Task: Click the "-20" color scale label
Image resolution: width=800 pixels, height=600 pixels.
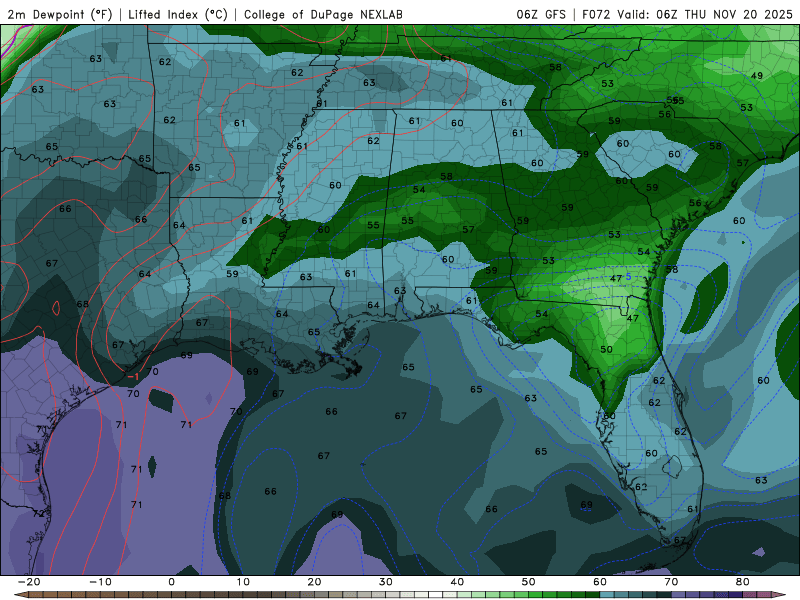Action: 29,582
